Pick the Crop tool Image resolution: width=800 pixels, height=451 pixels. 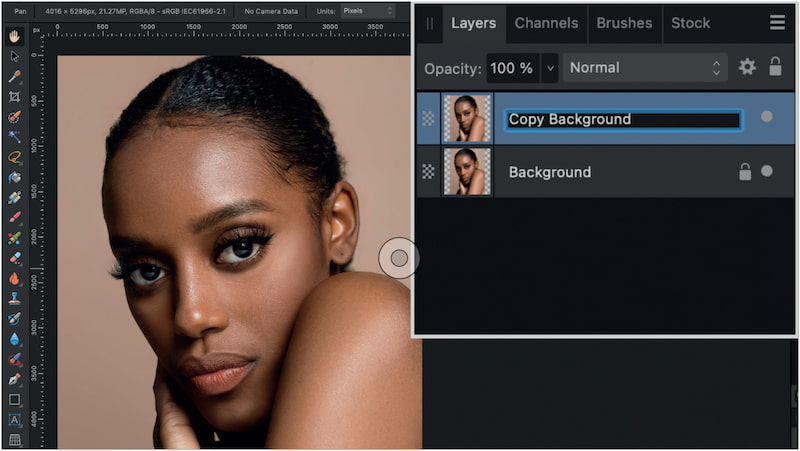click(15, 97)
